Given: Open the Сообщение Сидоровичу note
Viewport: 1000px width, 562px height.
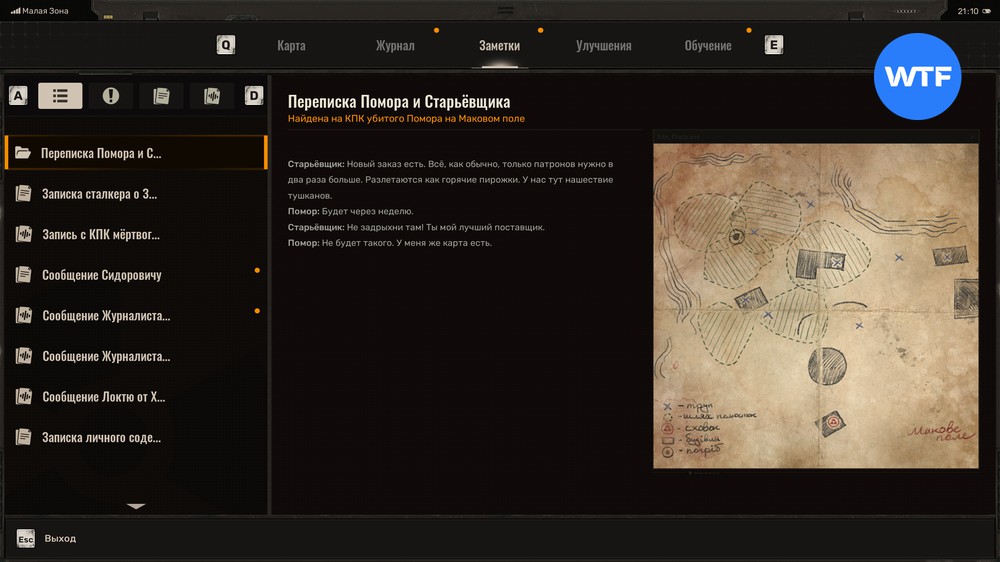Looking at the screenshot, I should (135, 275).
